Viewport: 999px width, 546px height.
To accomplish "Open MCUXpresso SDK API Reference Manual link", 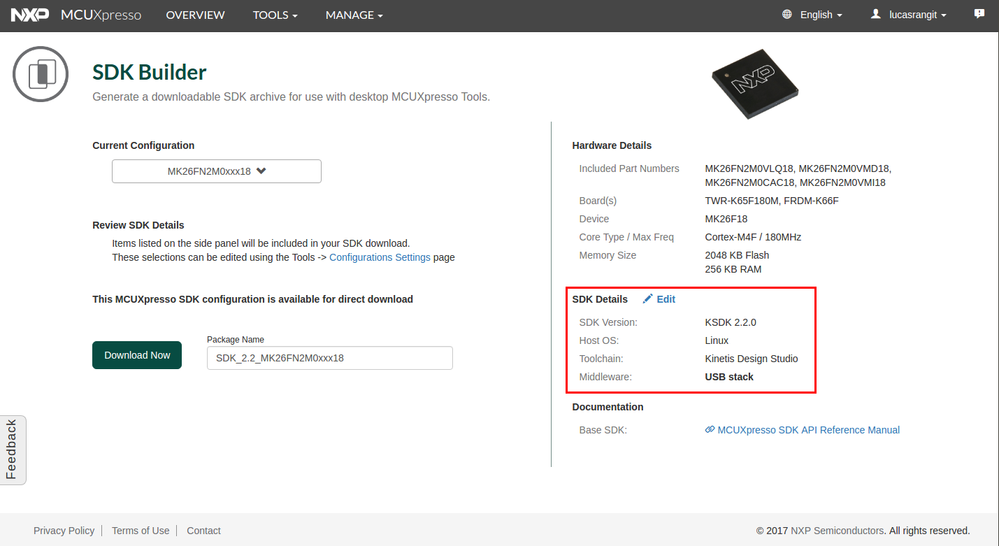I will [808, 430].
